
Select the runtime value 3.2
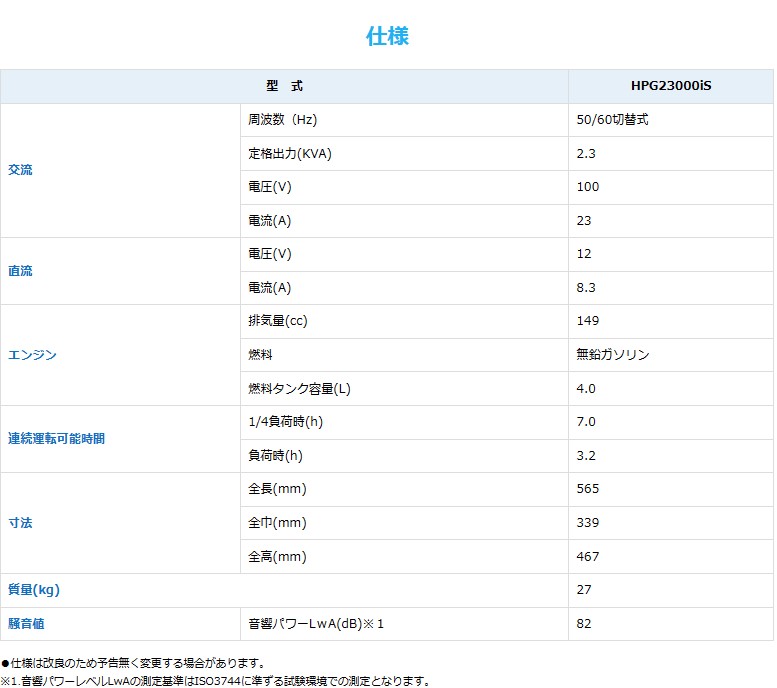click(586, 456)
